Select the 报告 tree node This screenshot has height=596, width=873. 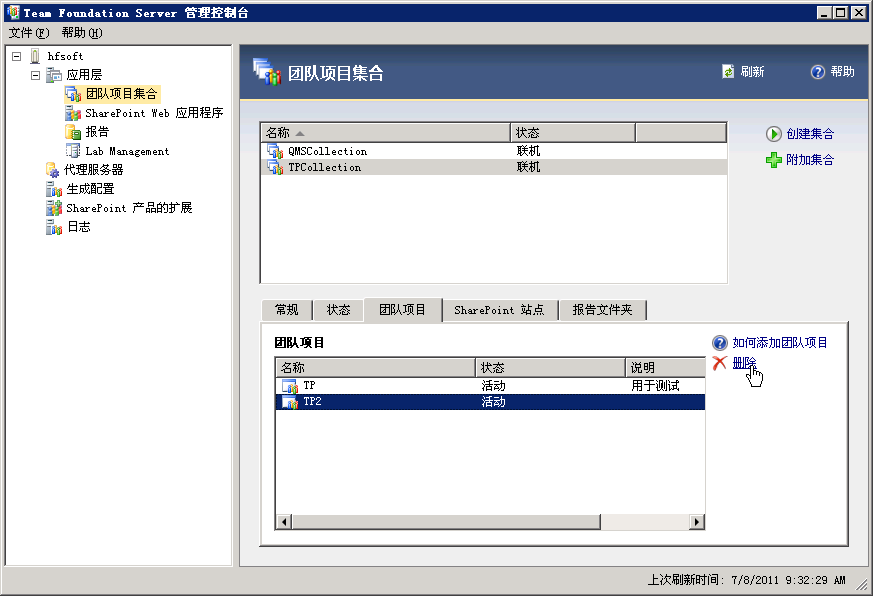coord(97,132)
